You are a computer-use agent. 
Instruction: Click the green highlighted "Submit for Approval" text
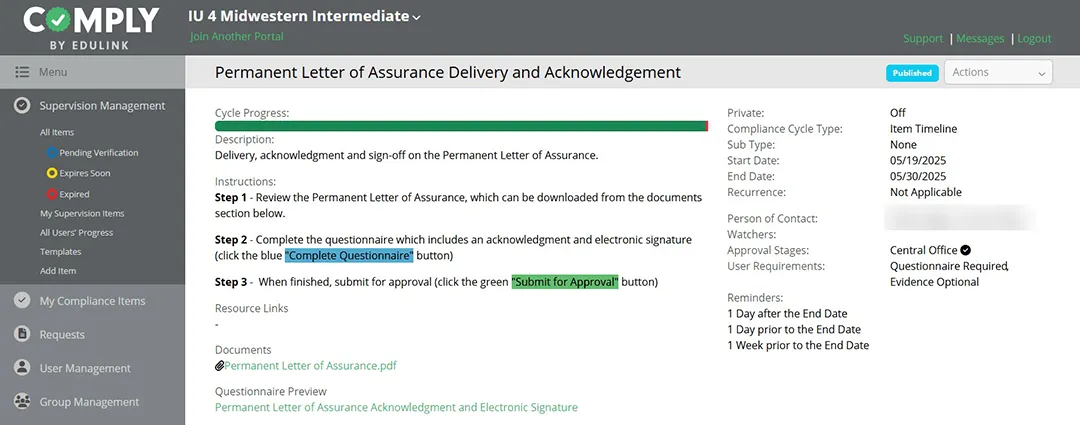pos(565,282)
